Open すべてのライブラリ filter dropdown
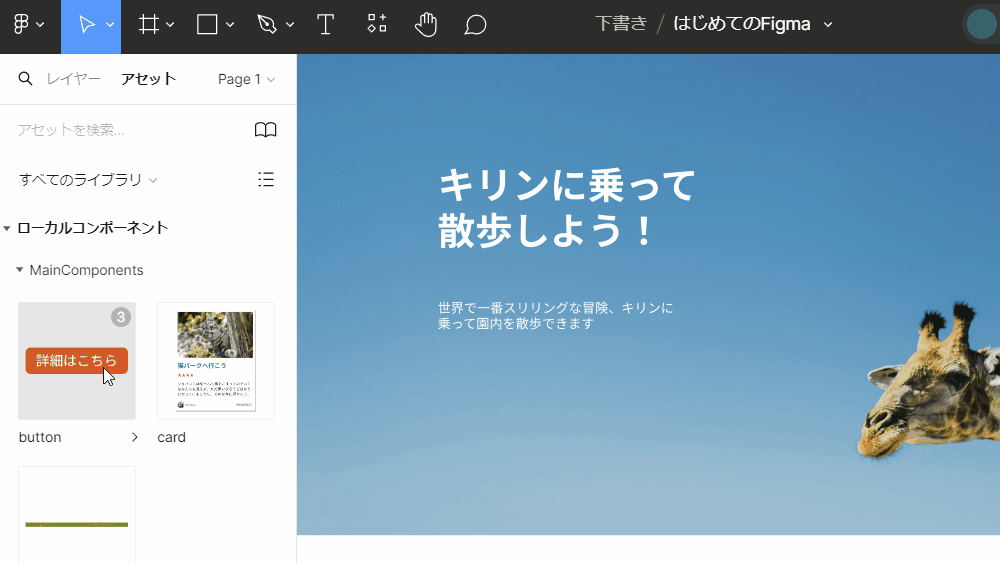 click(x=88, y=180)
